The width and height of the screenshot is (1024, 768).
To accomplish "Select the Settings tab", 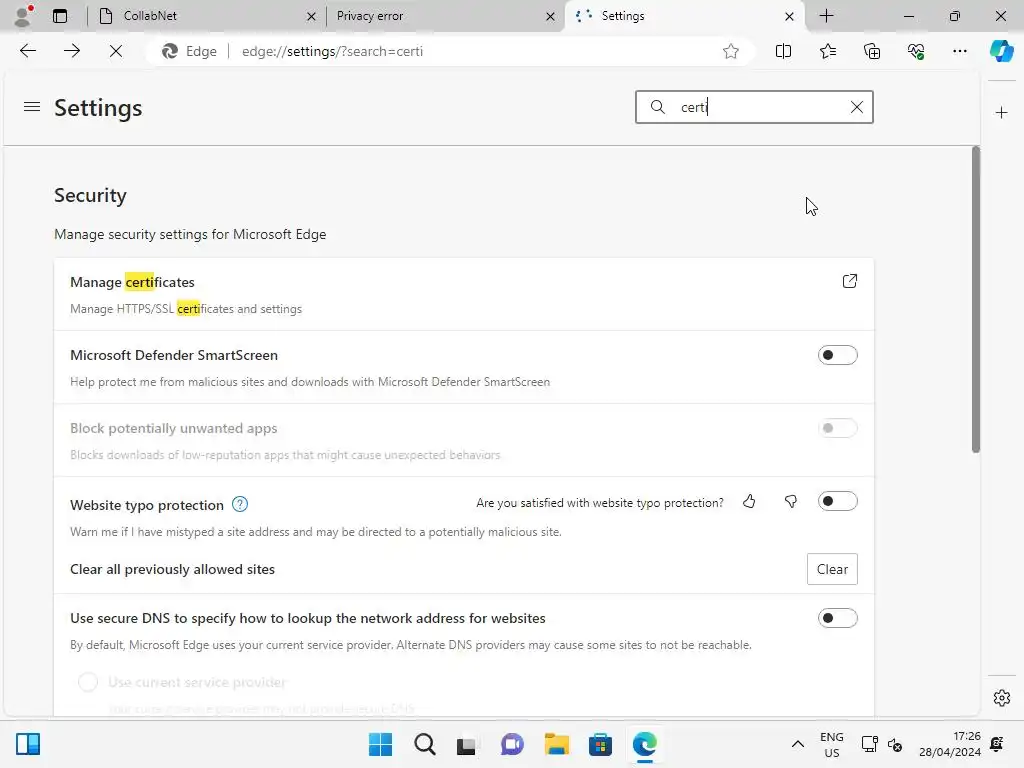I will (x=685, y=16).
